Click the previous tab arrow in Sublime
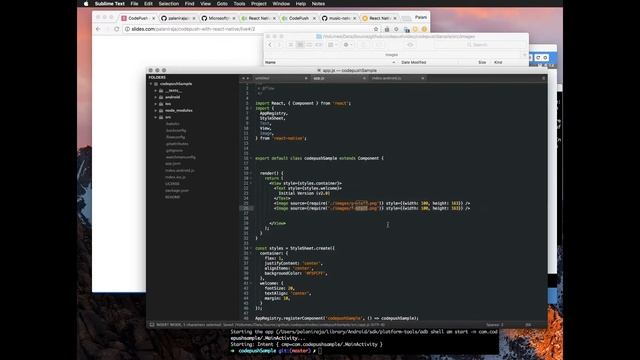This screenshot has height=360, width=640. 243,78
